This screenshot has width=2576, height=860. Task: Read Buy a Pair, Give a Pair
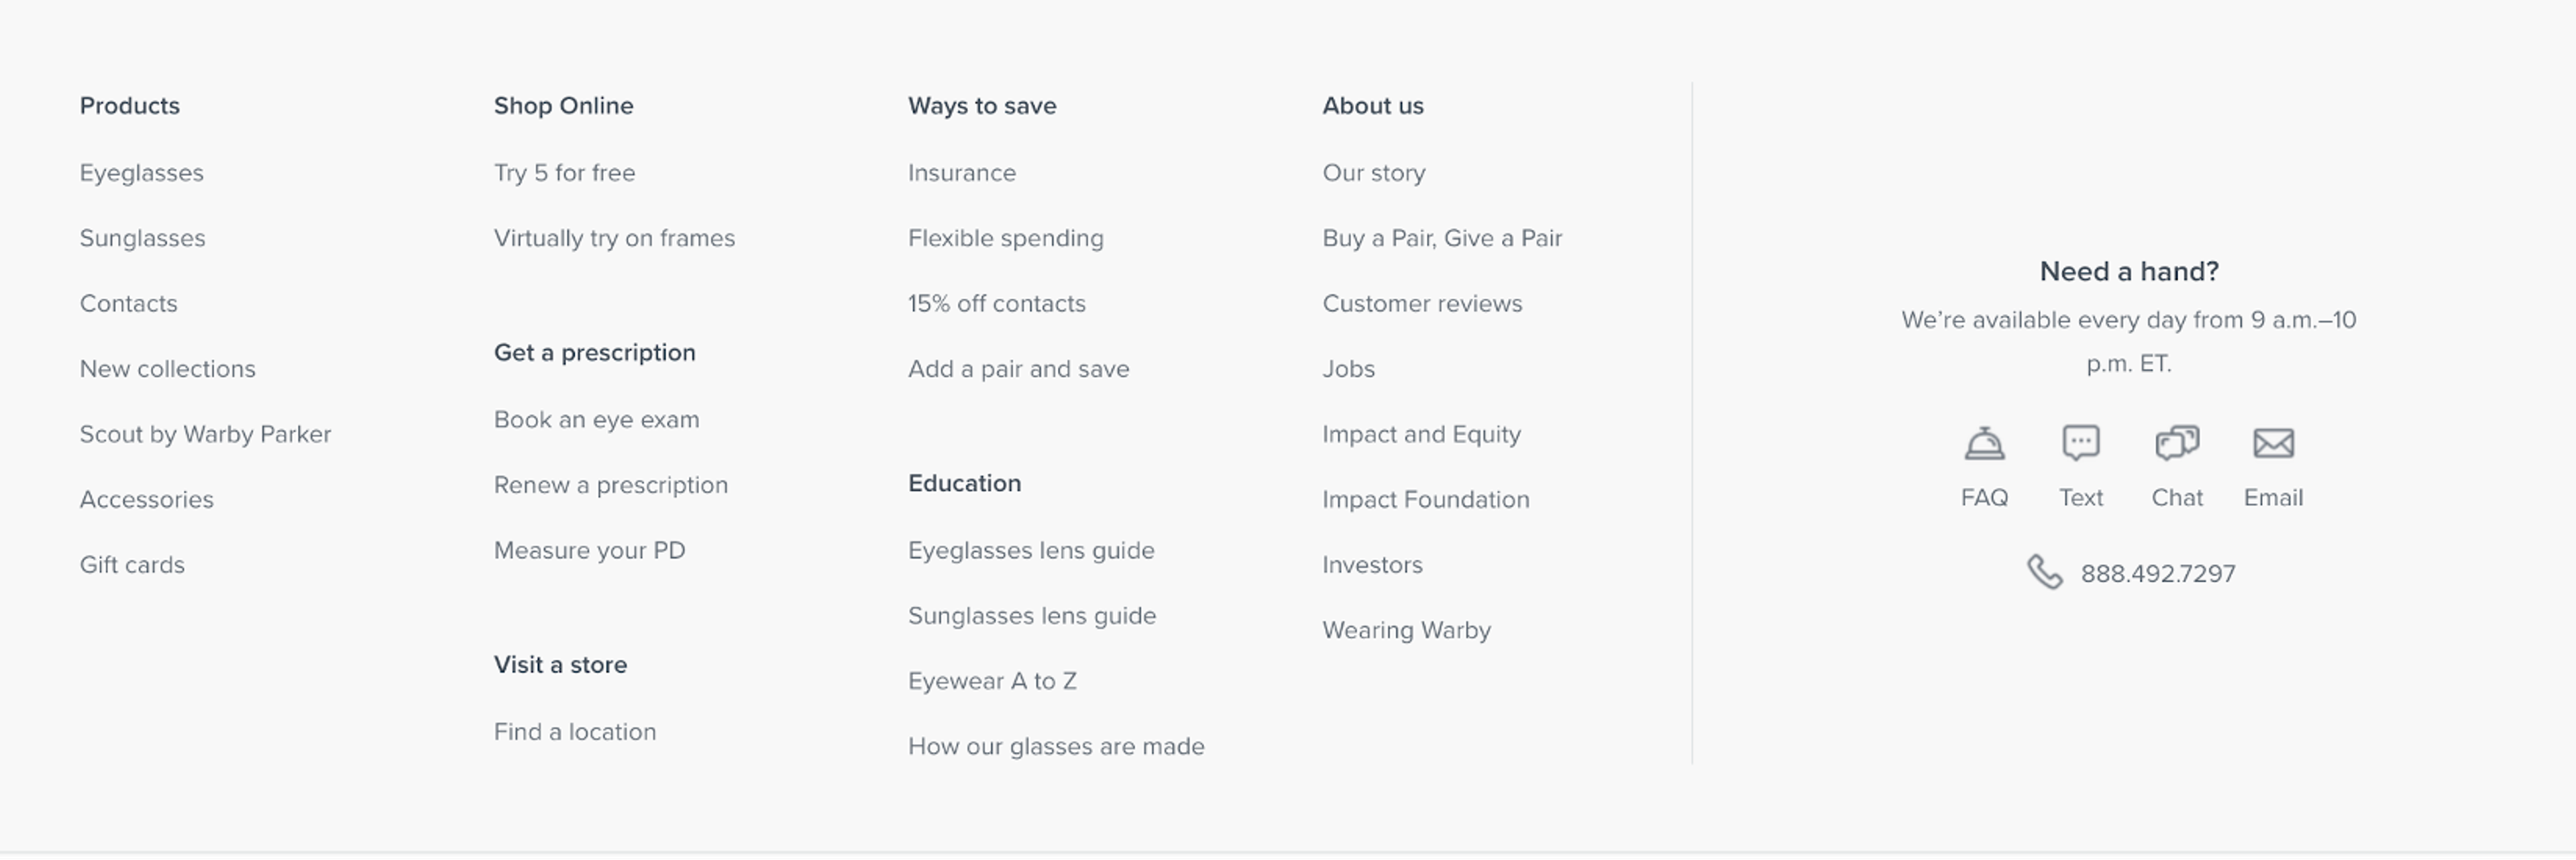pyautogui.click(x=1442, y=238)
